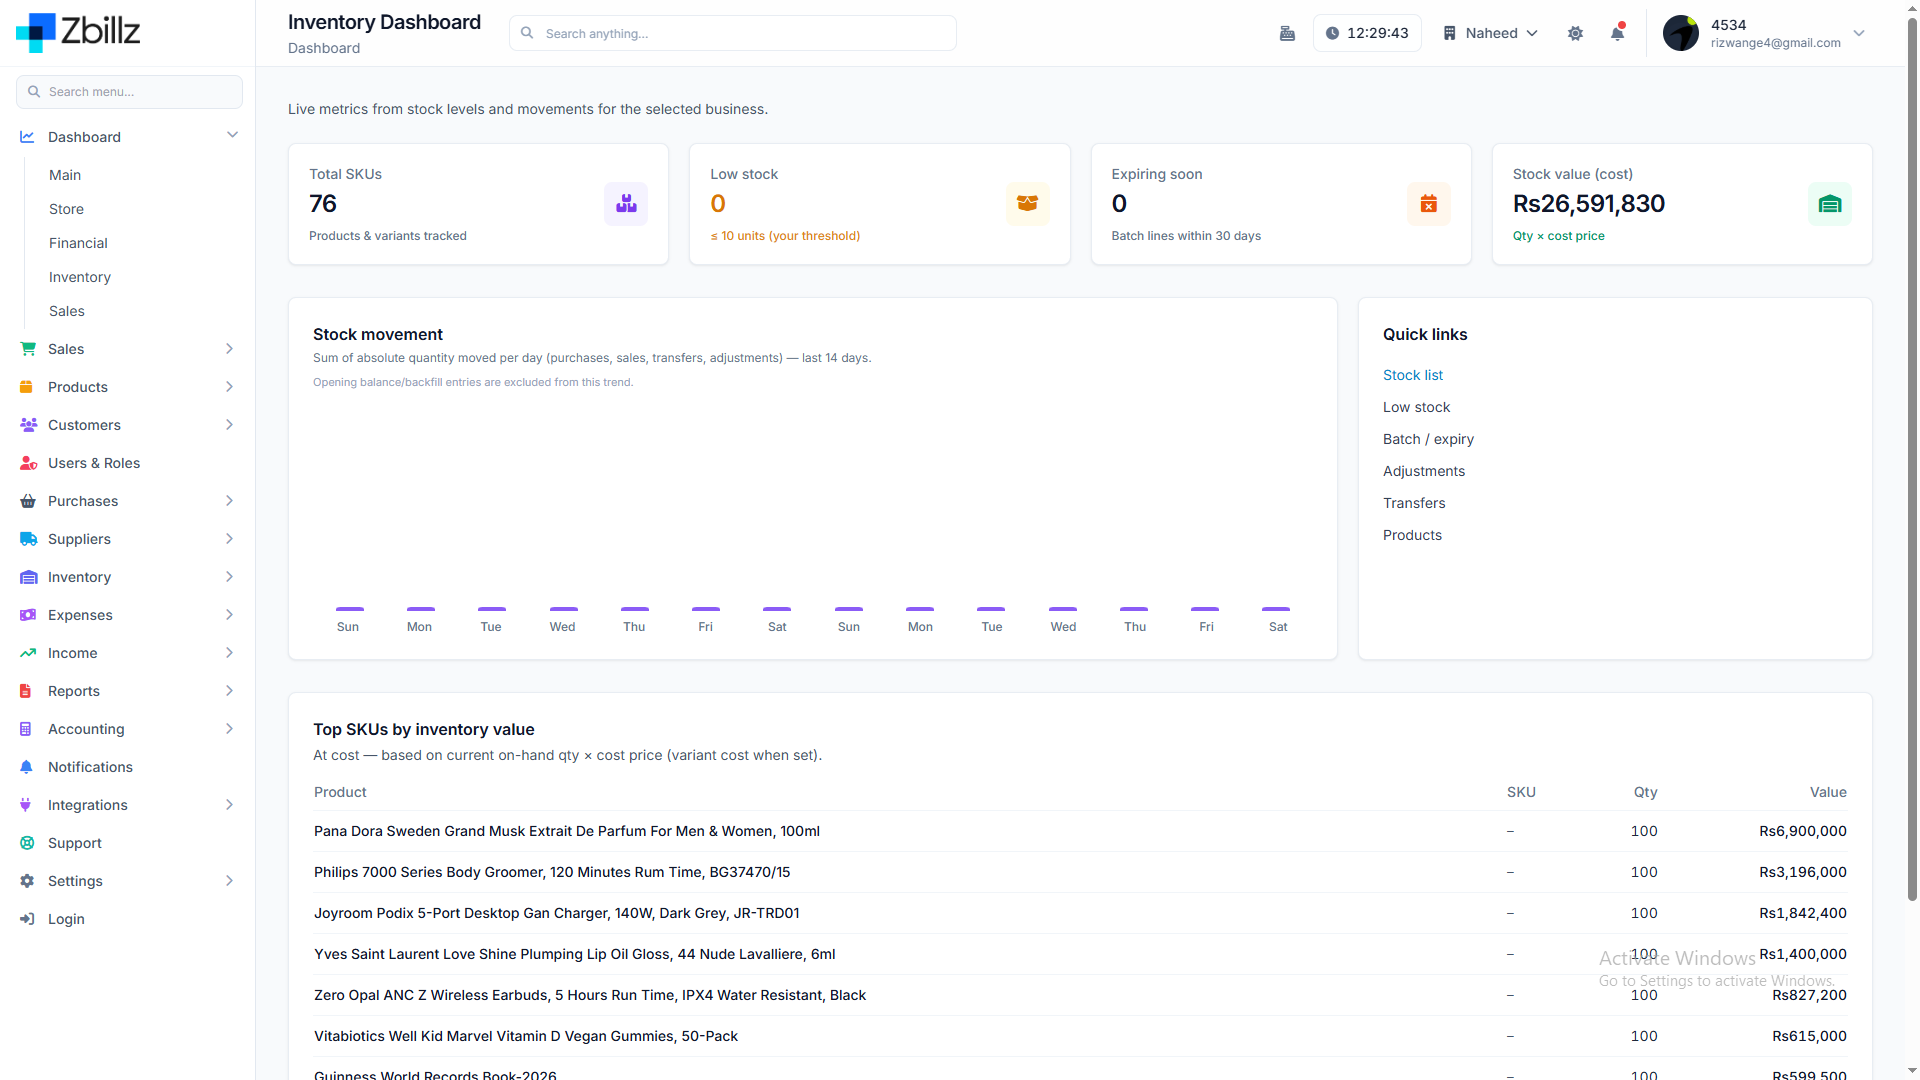Viewport: 1920px width, 1080px height.
Task: Open the Low stock quick link
Action: 1416,407
